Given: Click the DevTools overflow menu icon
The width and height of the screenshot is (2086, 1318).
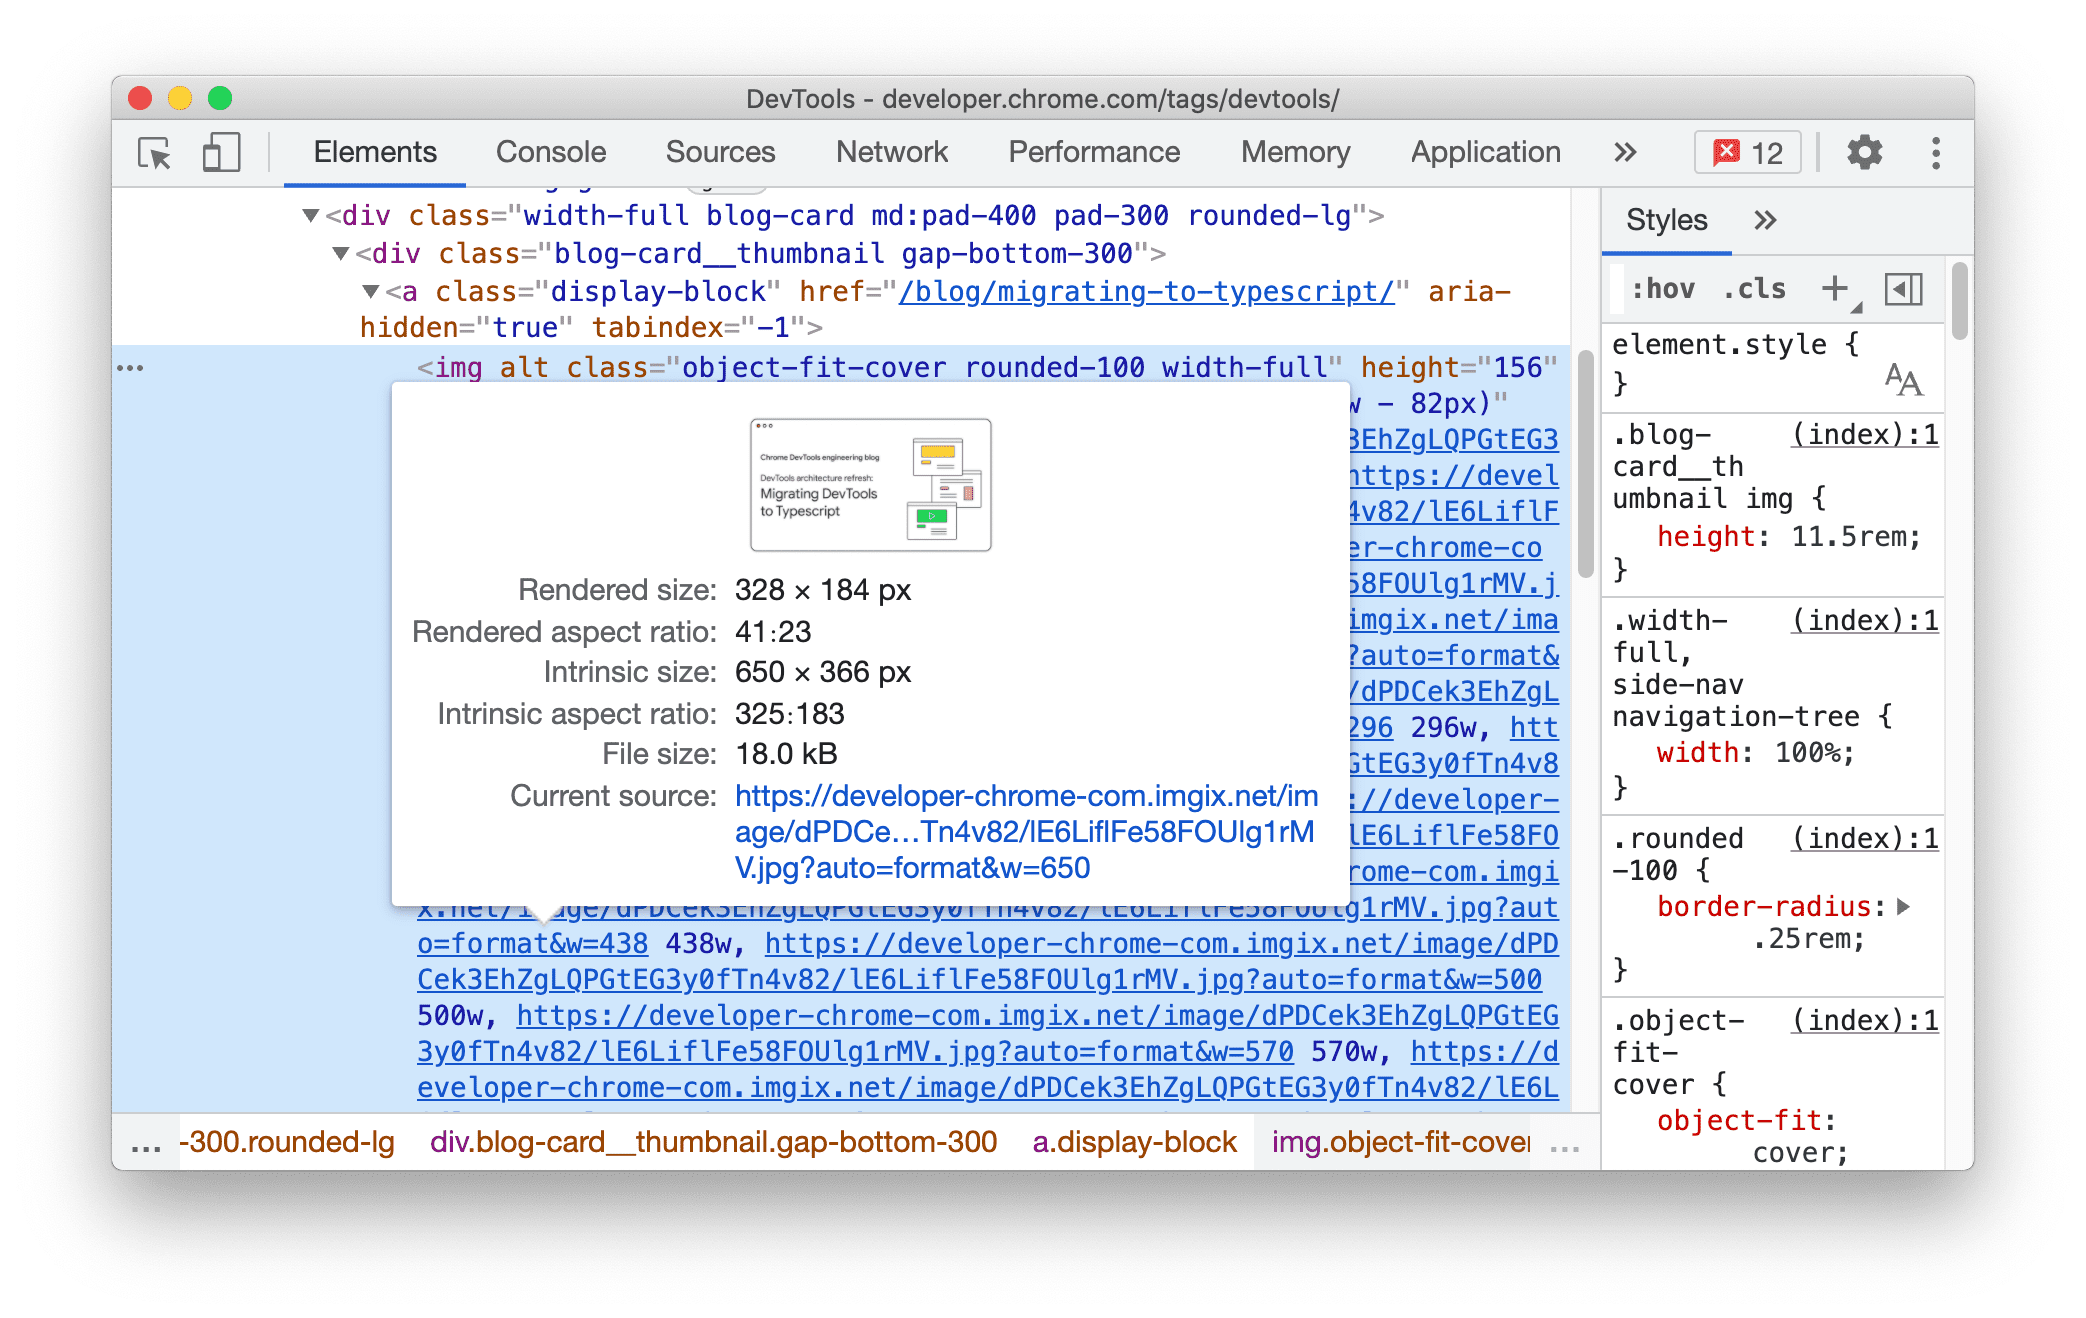Looking at the screenshot, I should [x=1936, y=152].
